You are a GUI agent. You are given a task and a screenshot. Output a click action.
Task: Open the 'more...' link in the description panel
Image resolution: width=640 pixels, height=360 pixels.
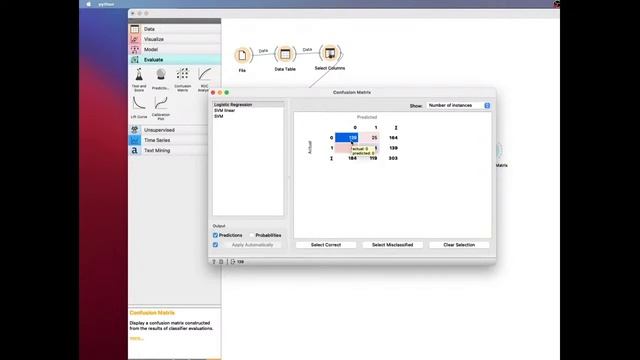pos(137,338)
